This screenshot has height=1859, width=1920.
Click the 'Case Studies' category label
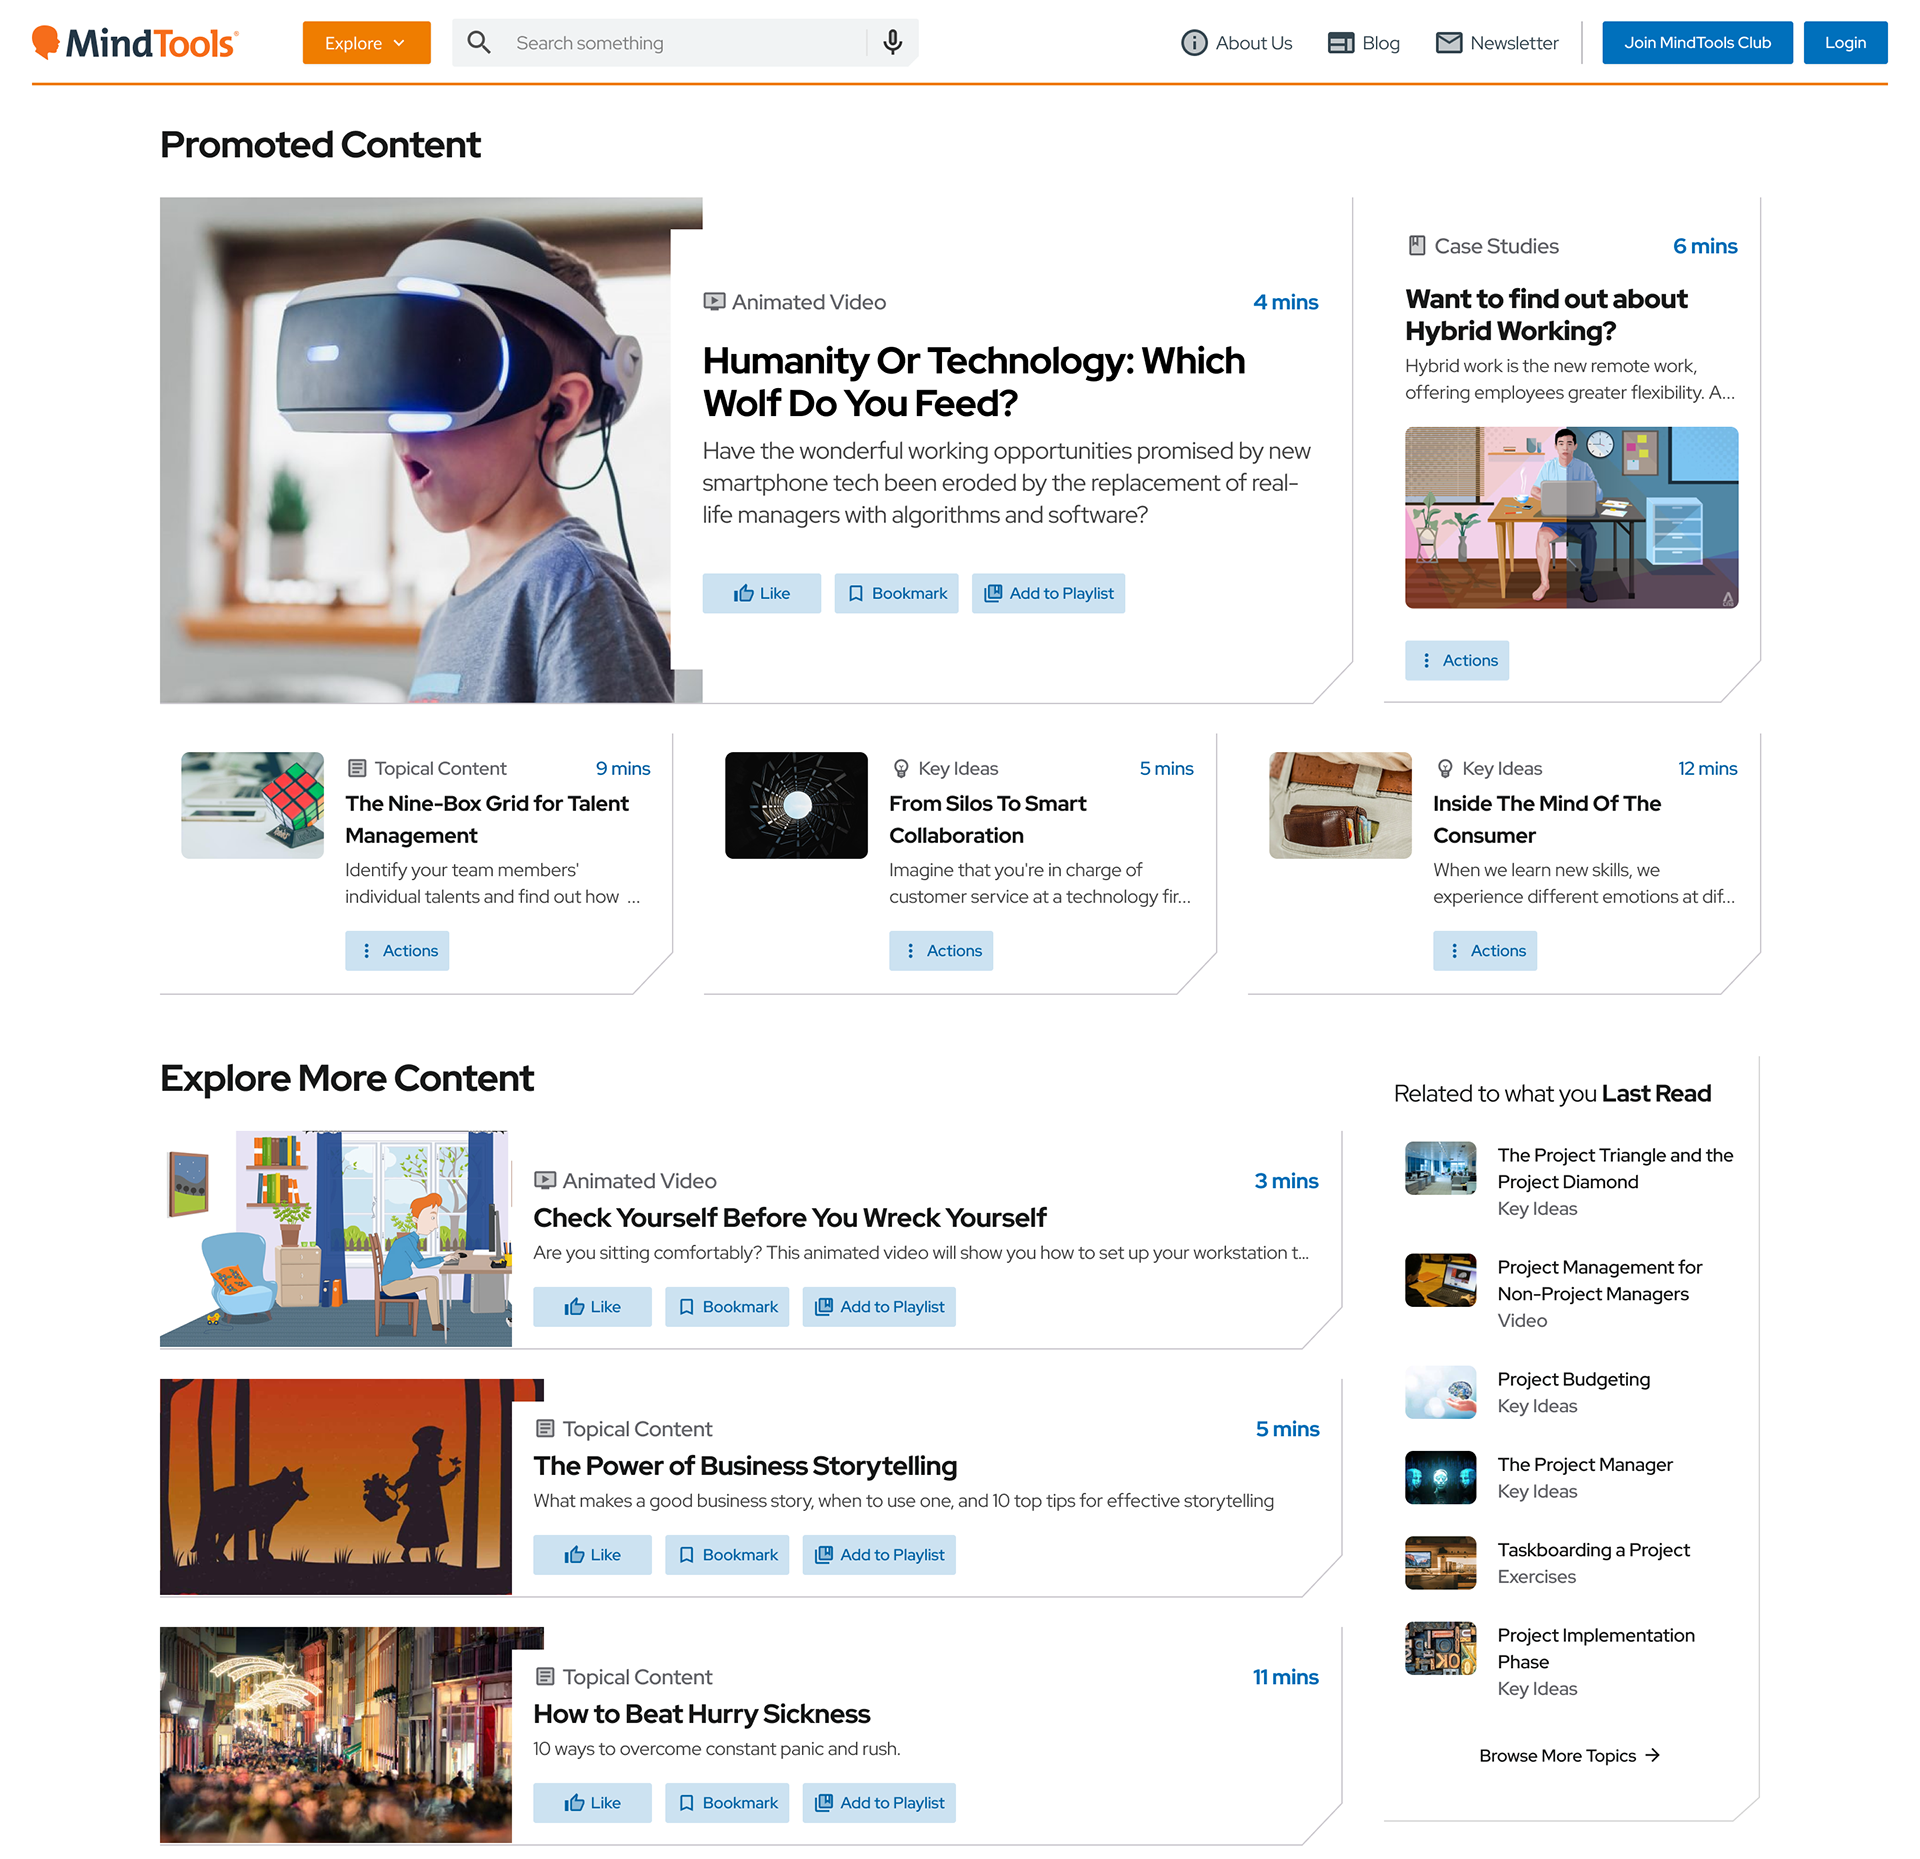click(x=1496, y=246)
